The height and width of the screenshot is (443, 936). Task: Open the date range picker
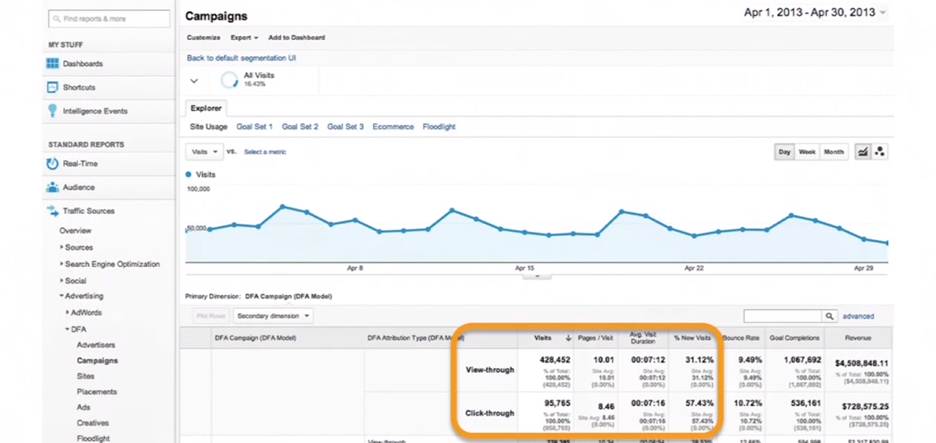[x=816, y=13]
